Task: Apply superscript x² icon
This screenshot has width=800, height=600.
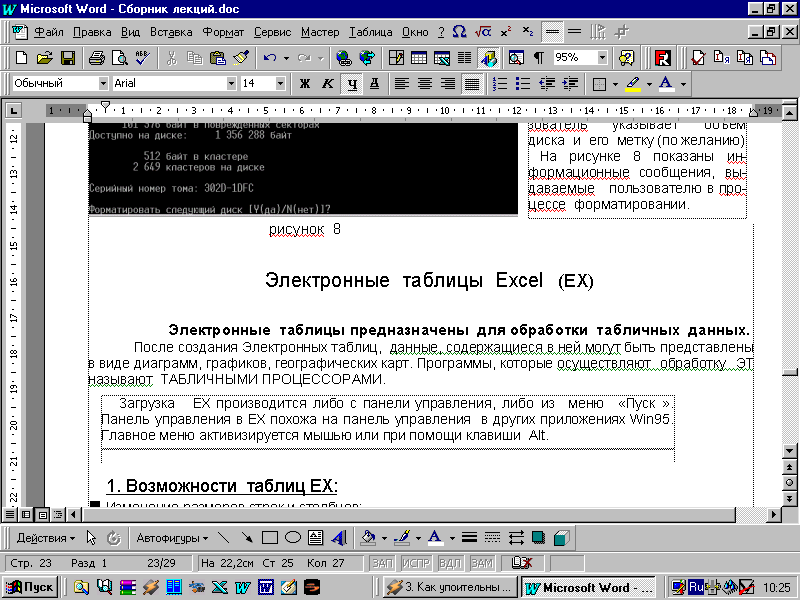Action: point(506,32)
